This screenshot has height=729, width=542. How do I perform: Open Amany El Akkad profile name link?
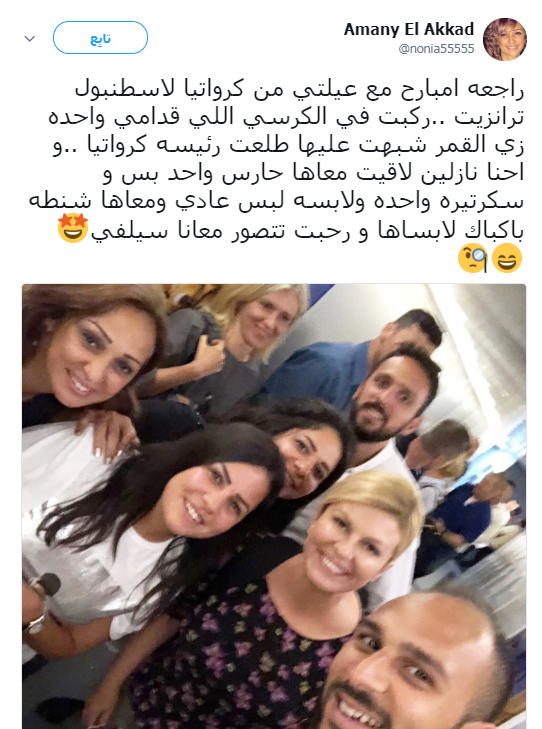pos(409,29)
